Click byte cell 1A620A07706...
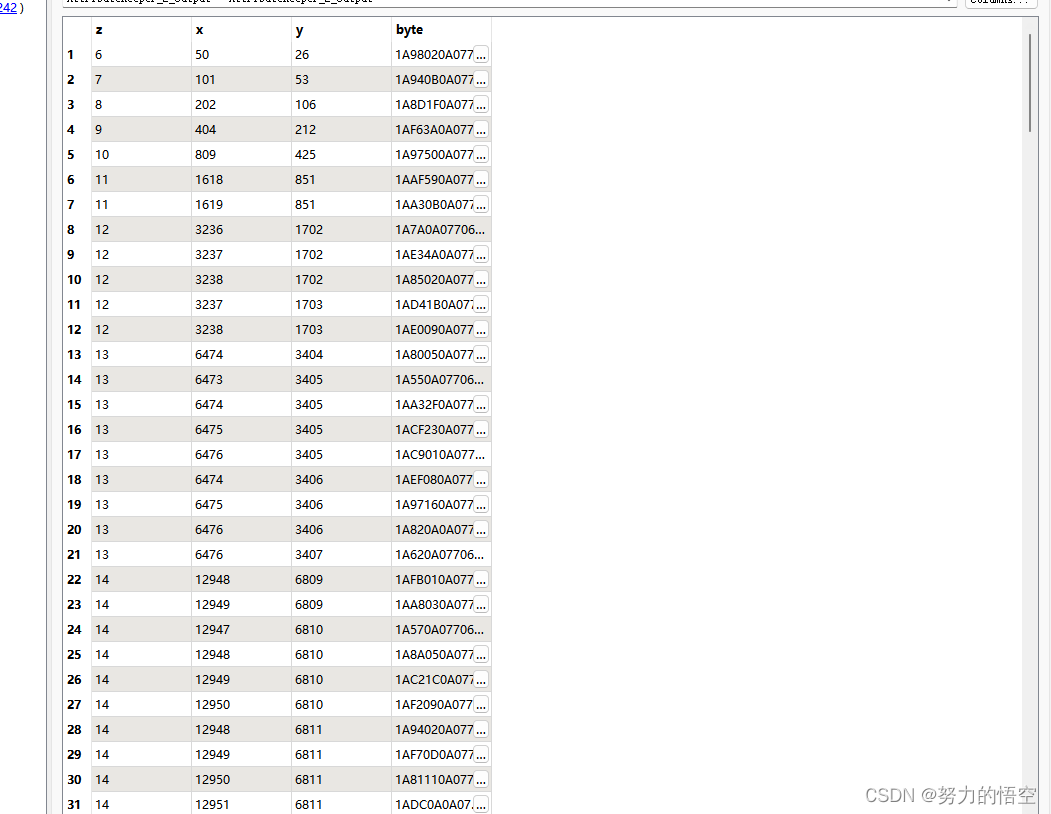Viewport: 1051px width, 814px height. [441, 555]
